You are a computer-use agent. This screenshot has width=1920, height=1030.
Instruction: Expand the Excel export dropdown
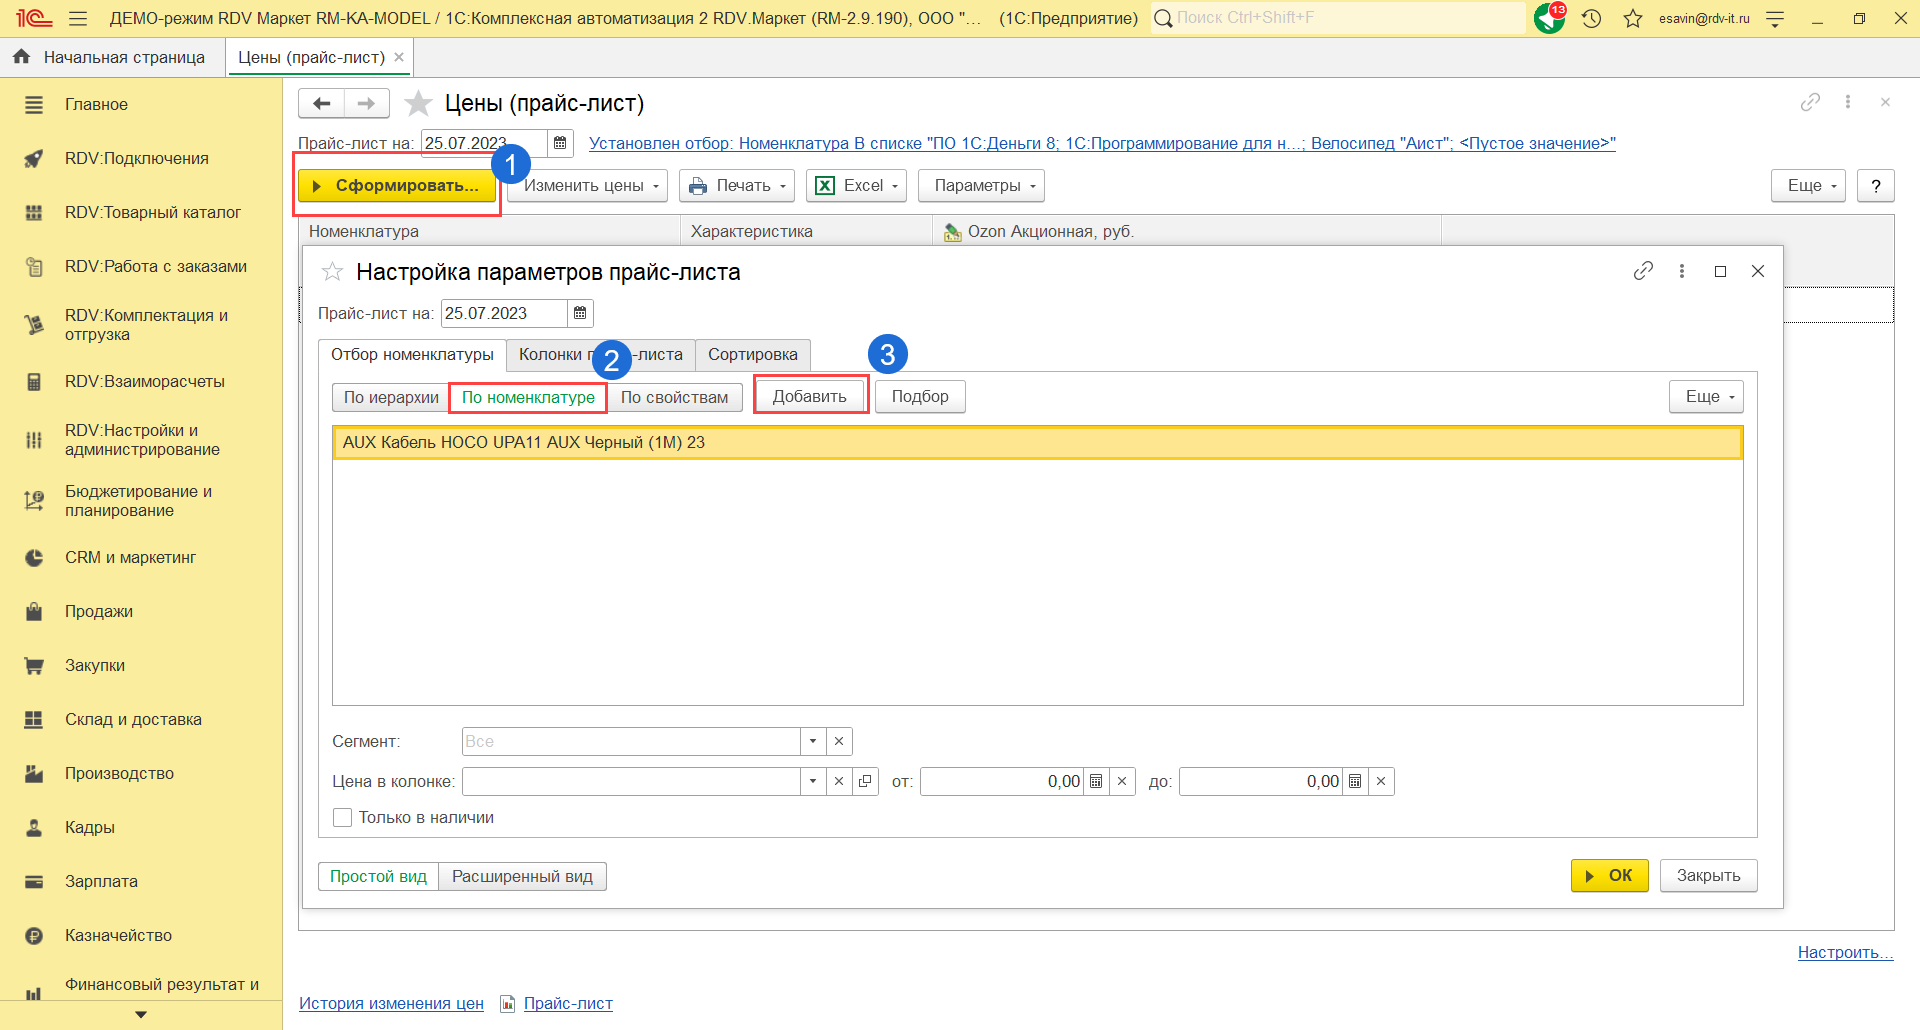857,186
